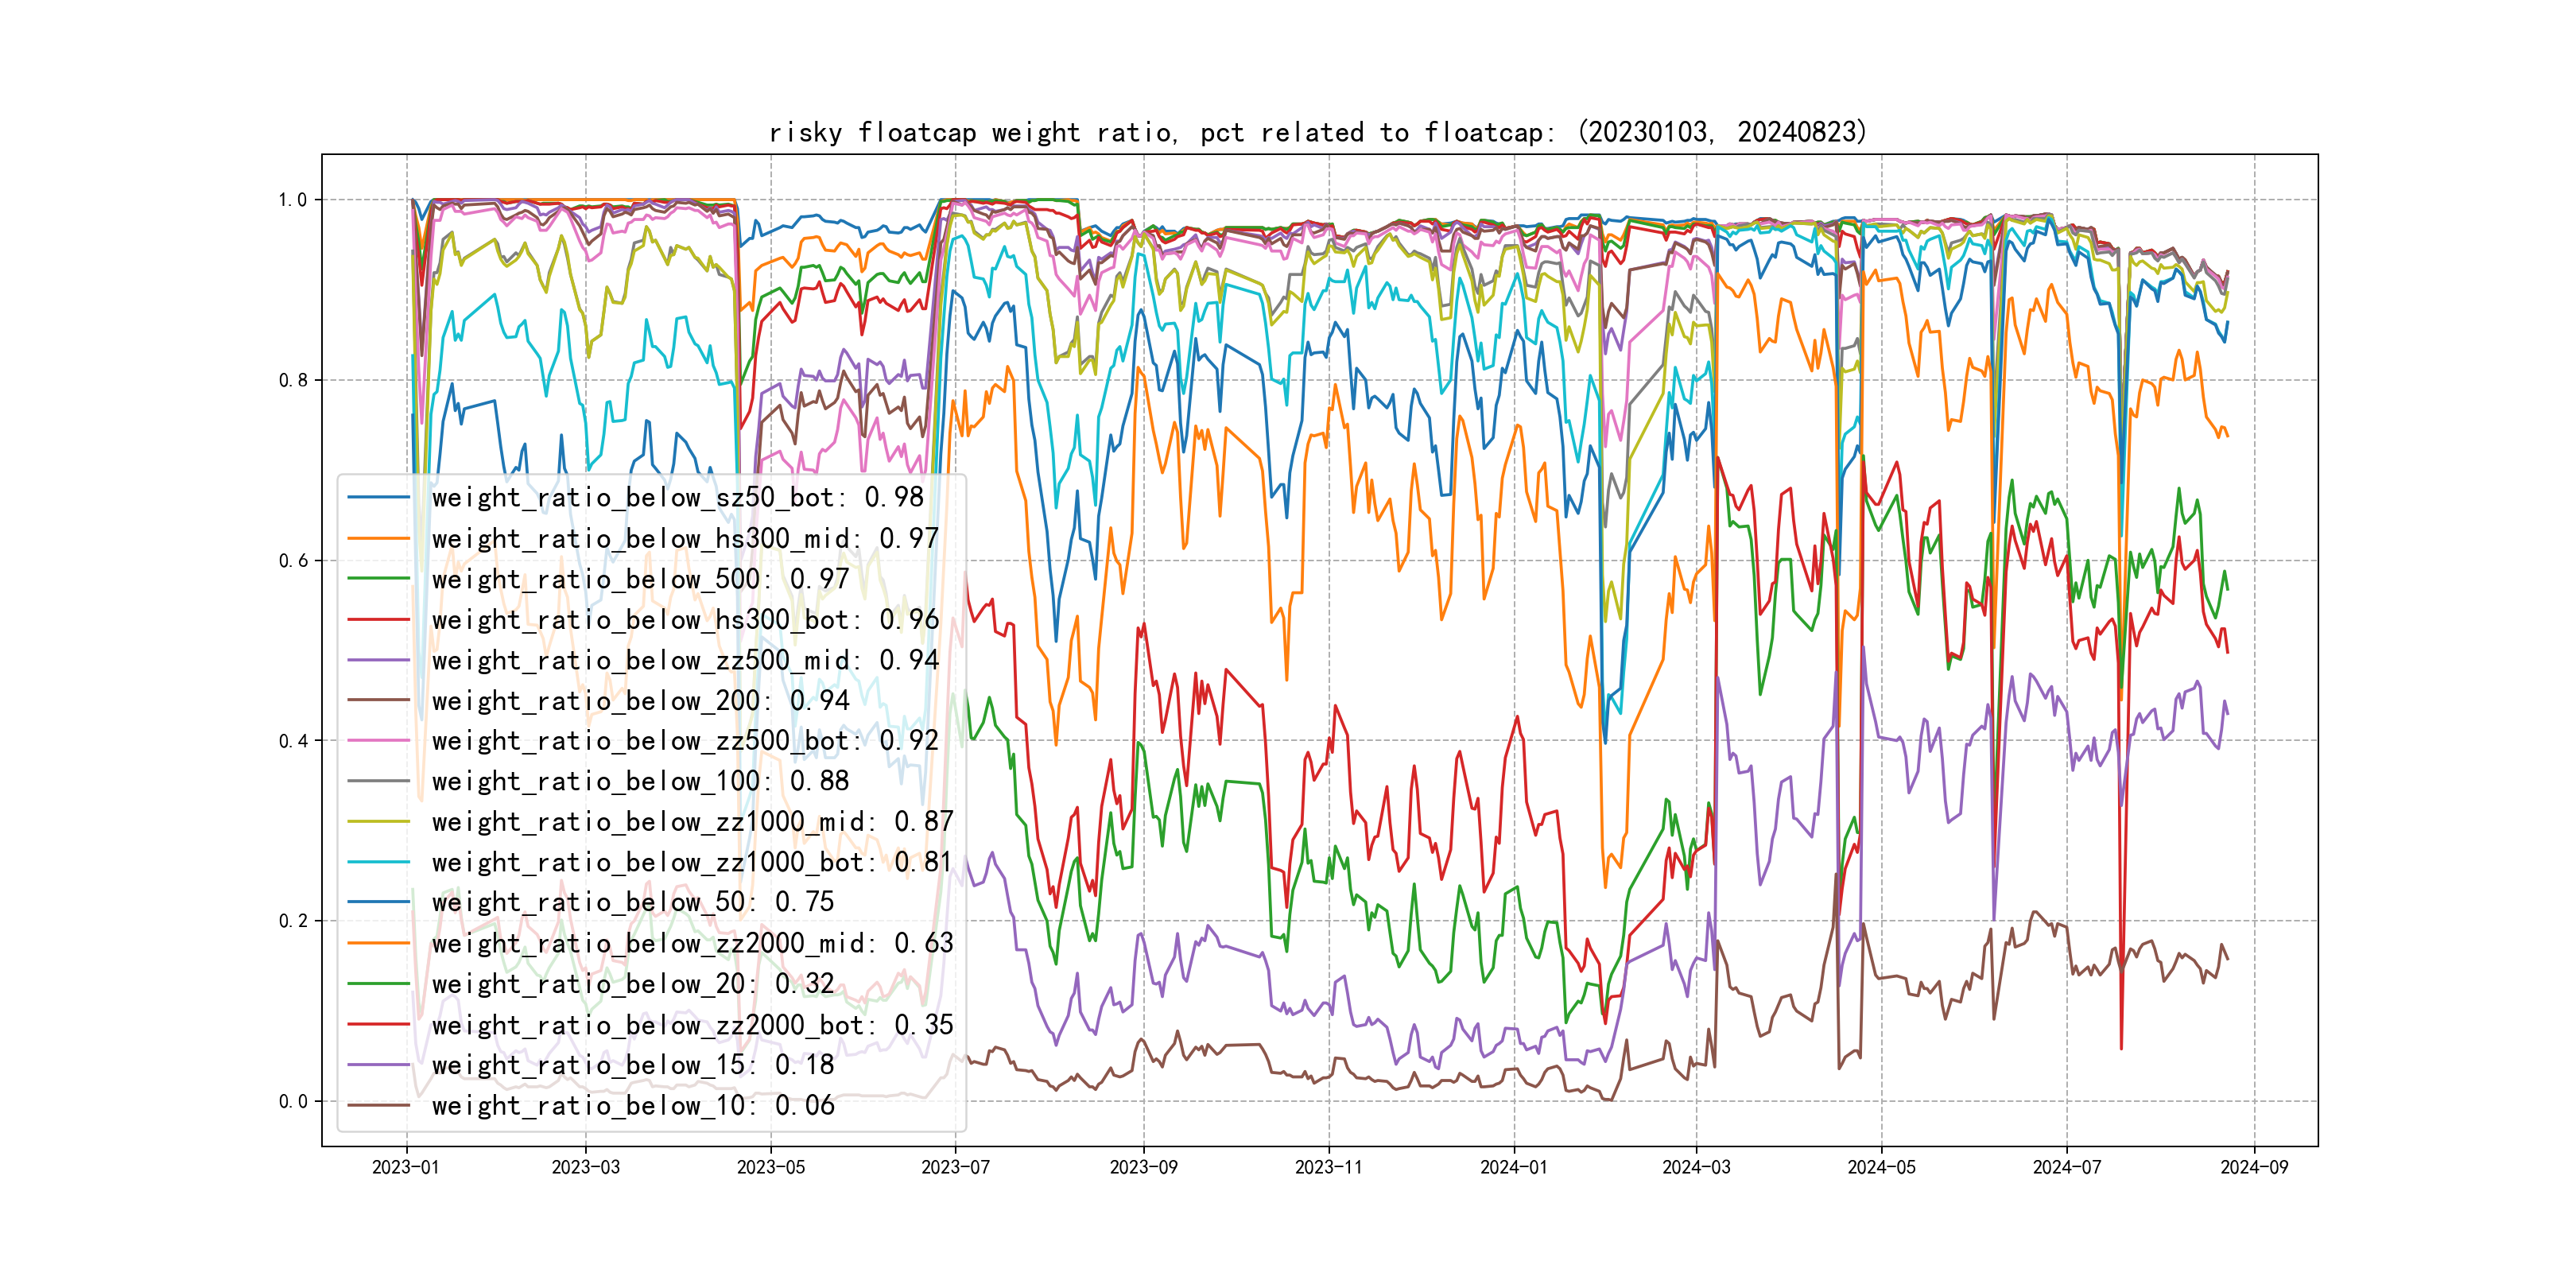Click legend entry weight_ratio_below_zz2000_bot

692,1025
